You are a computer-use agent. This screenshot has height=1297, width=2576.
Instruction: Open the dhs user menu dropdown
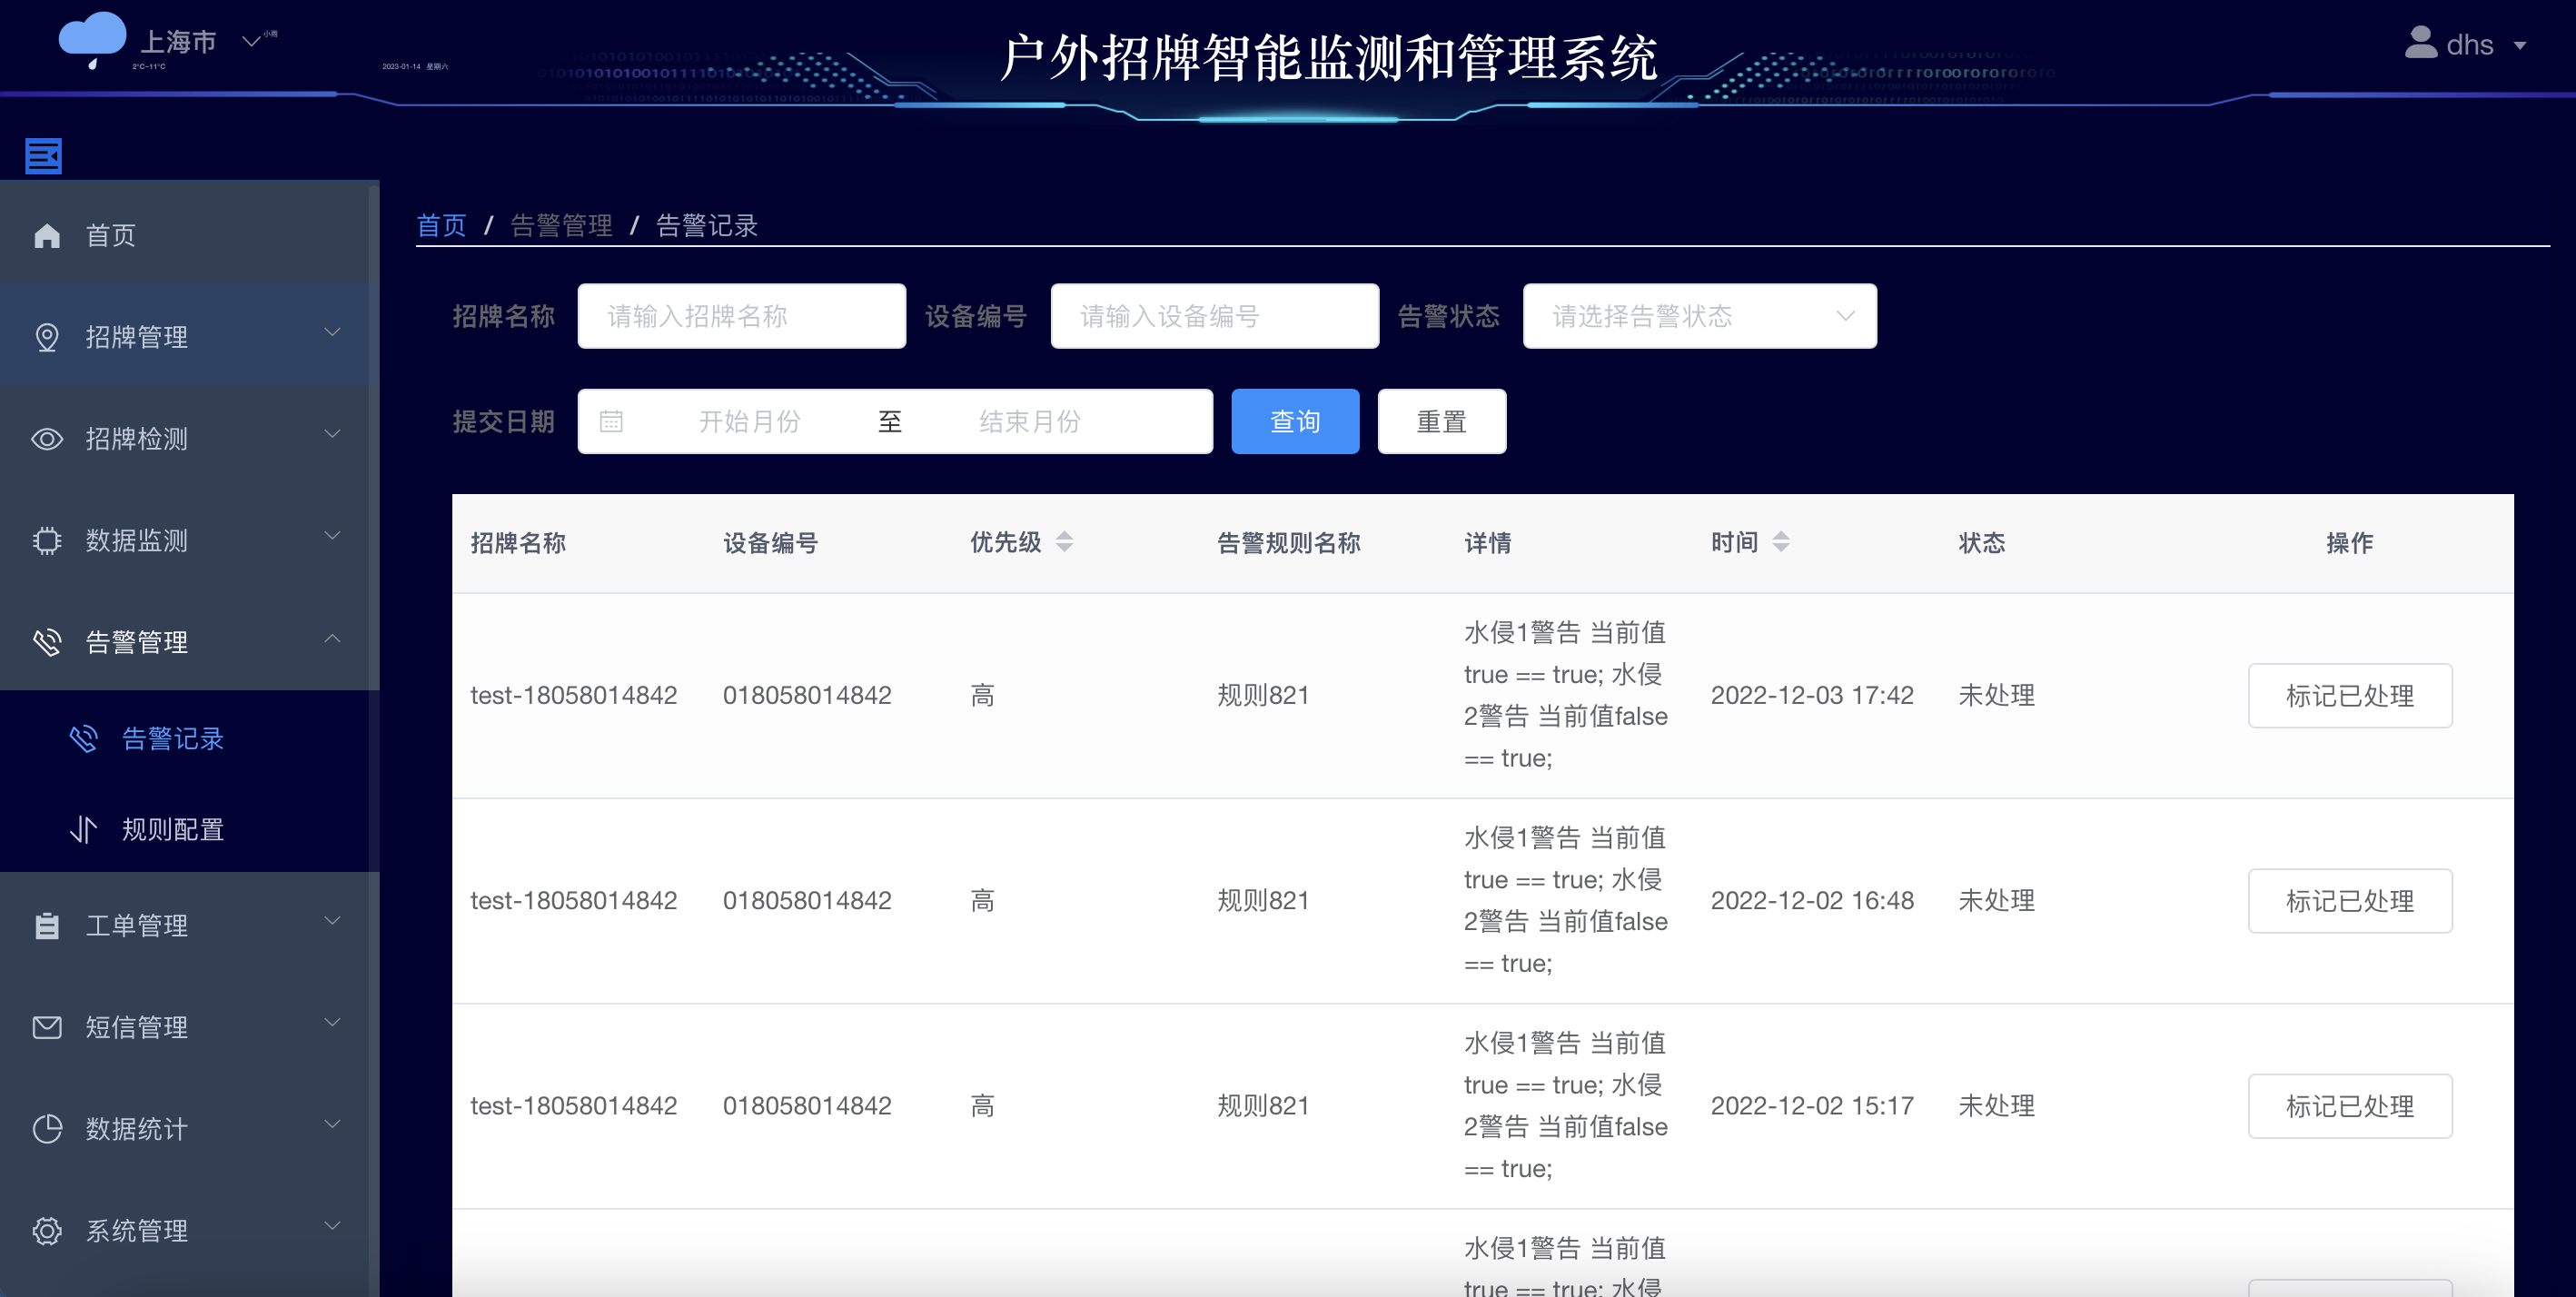(x=2520, y=45)
